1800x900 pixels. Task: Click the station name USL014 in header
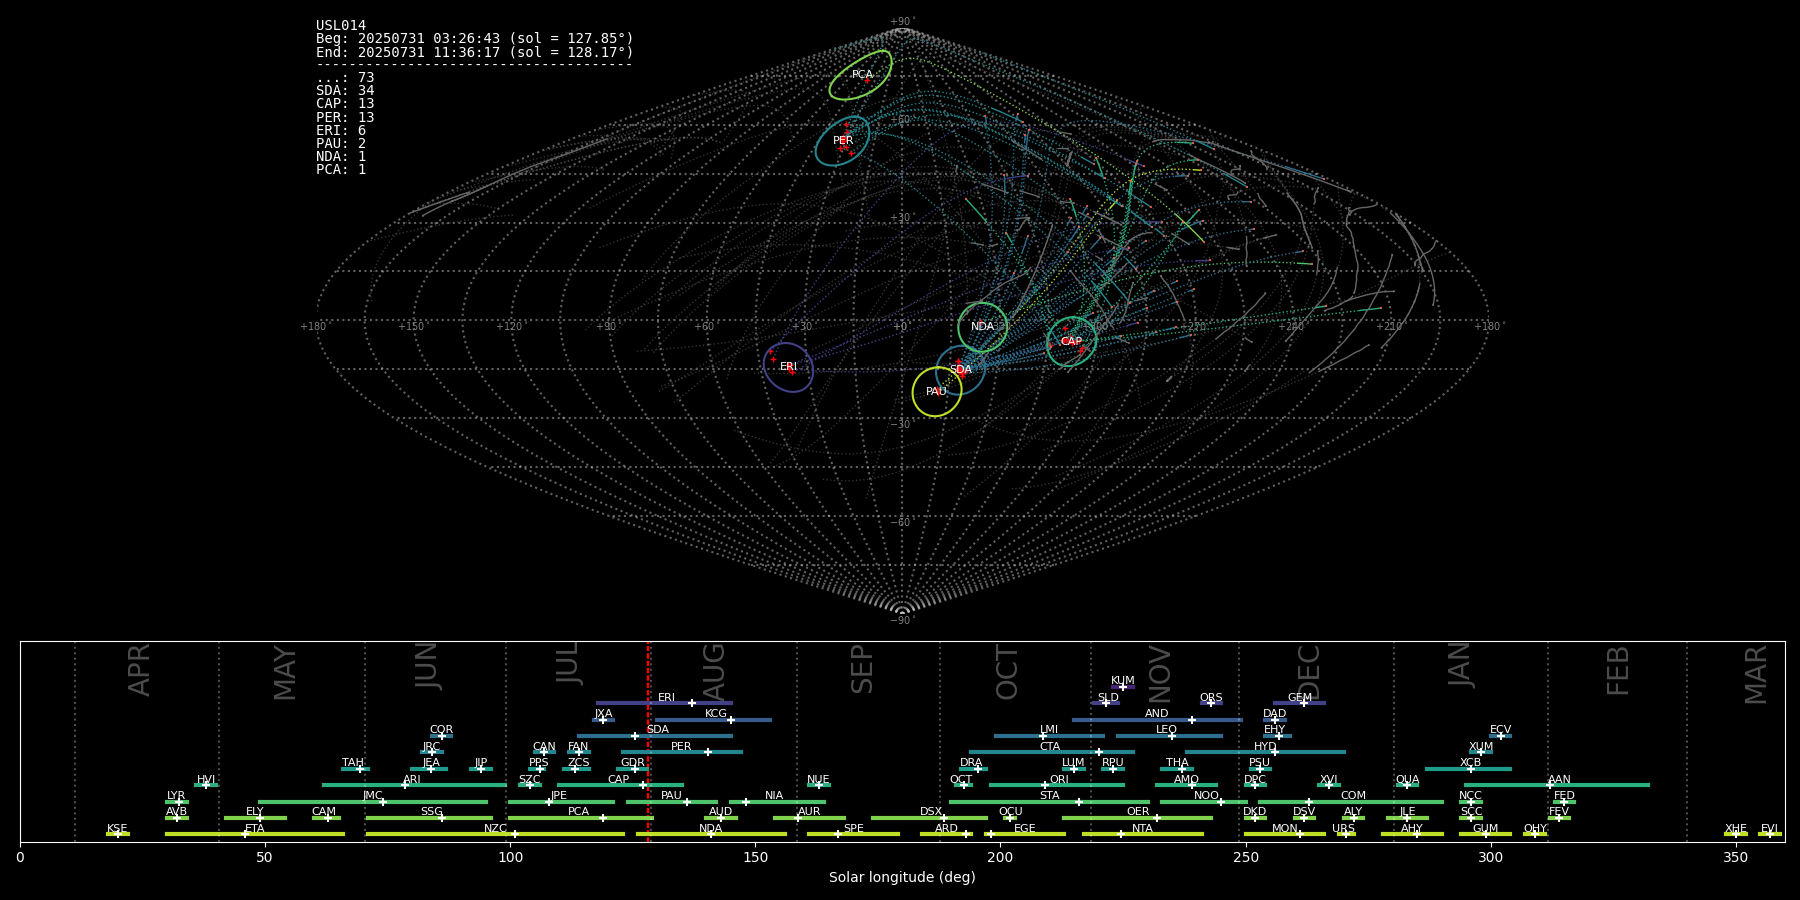(x=341, y=26)
